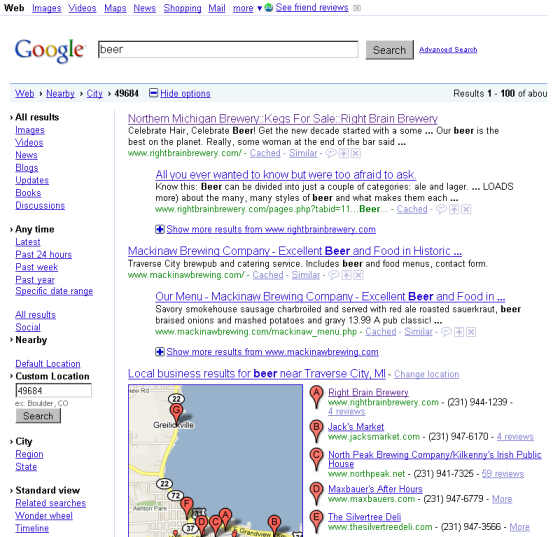Click the Google logo
560x537 pixels.
[50, 51]
